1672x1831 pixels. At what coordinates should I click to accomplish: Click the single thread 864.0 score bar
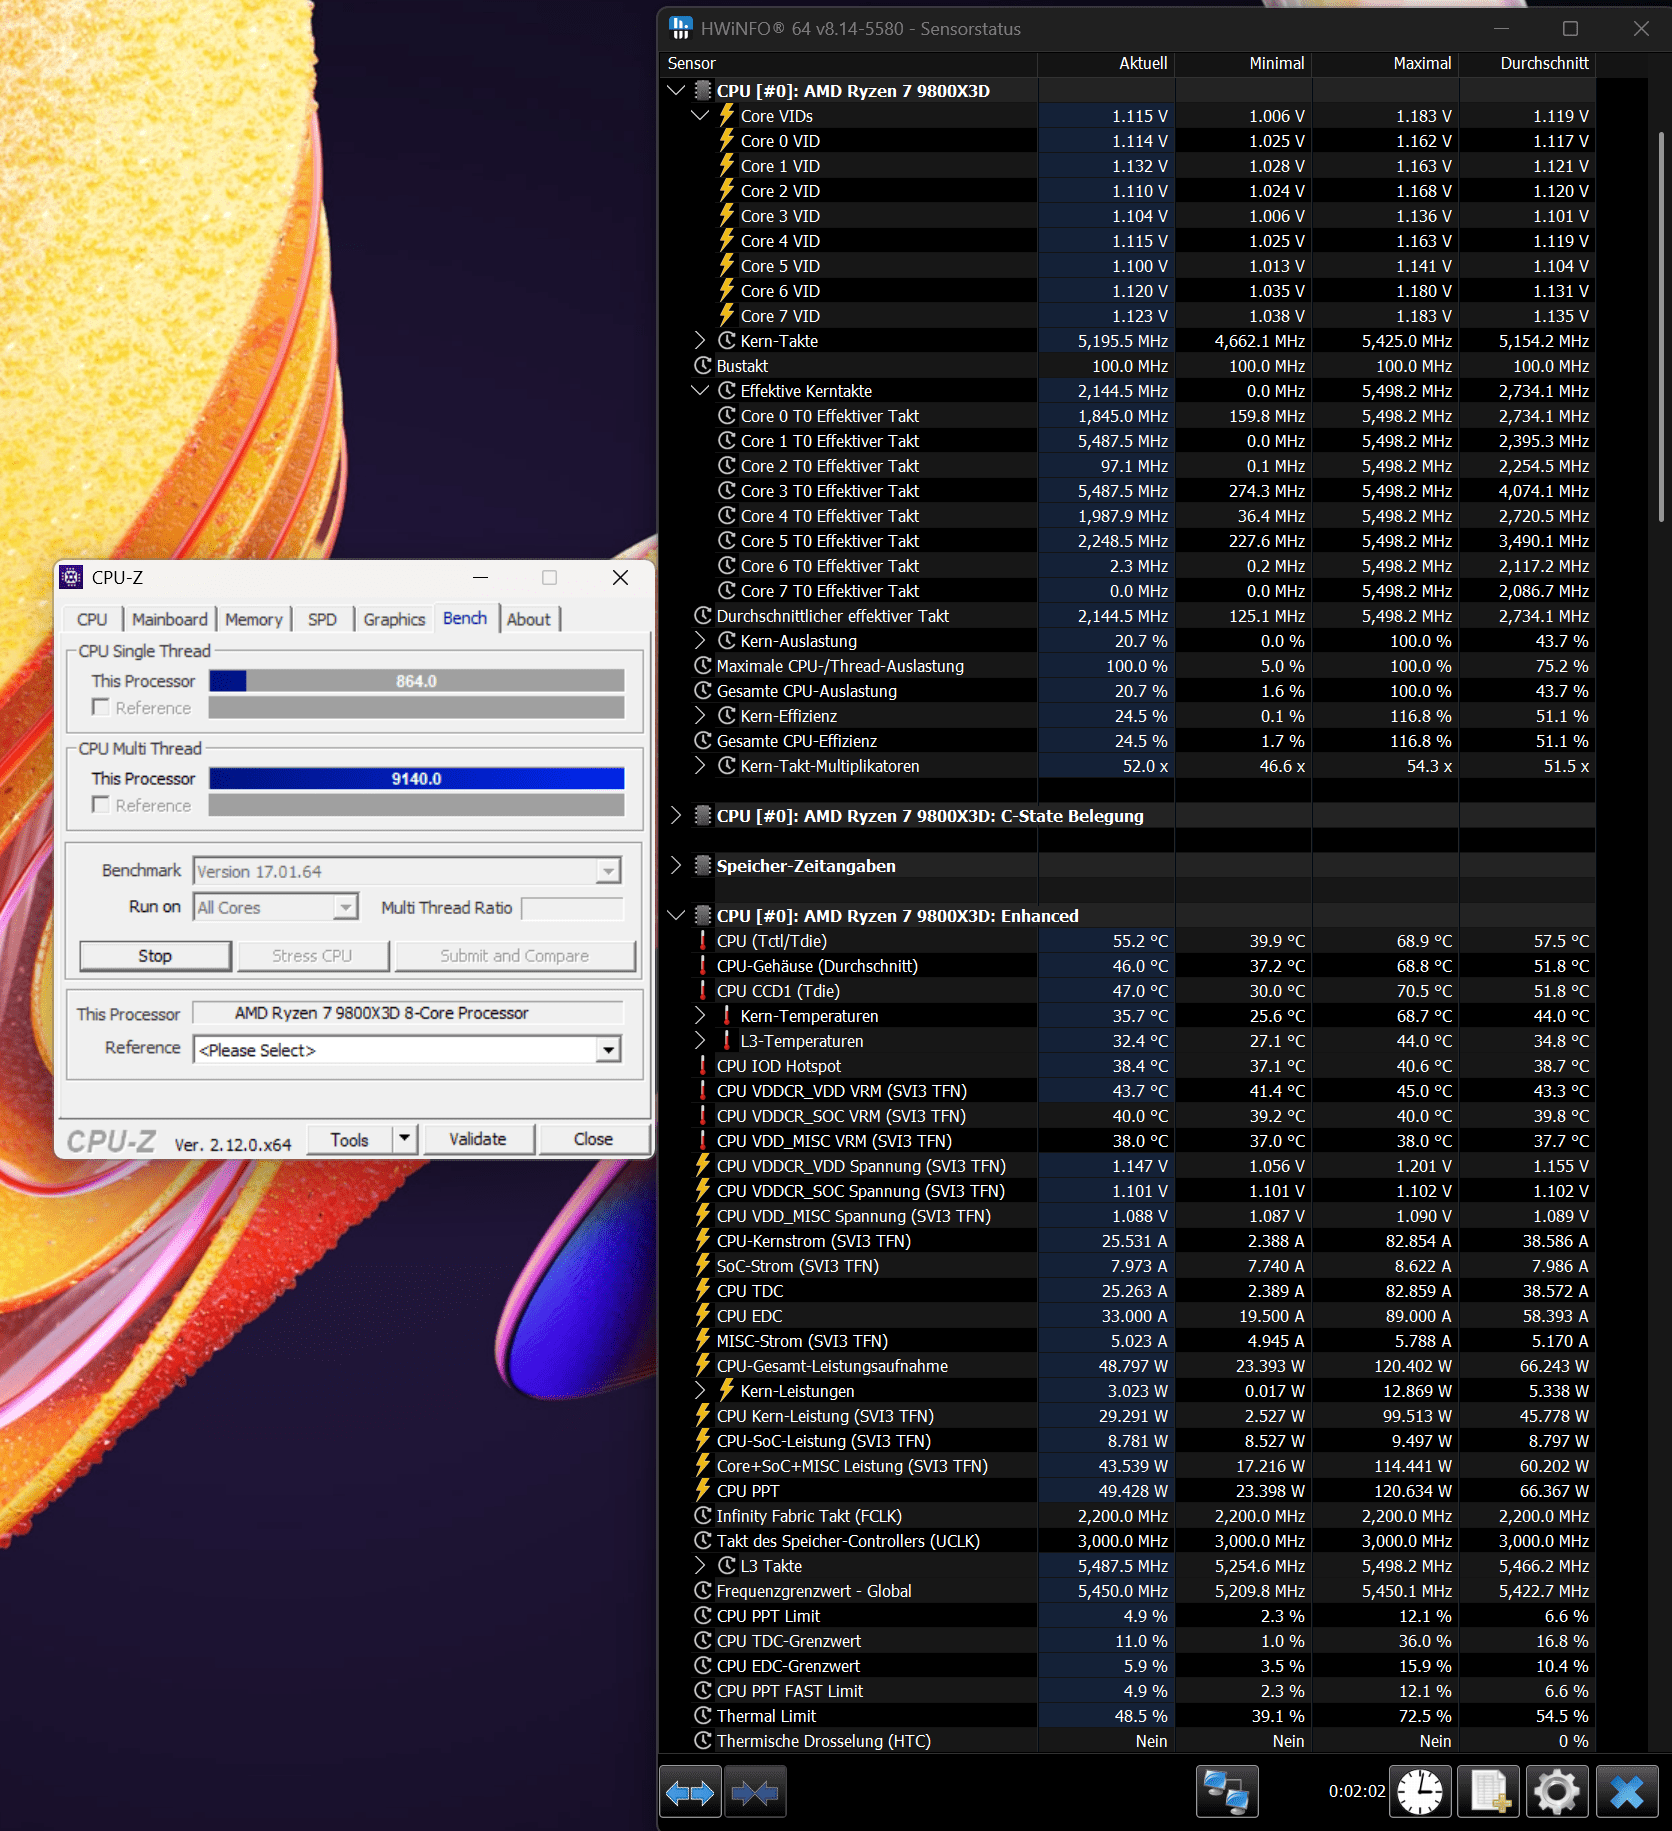(x=416, y=681)
